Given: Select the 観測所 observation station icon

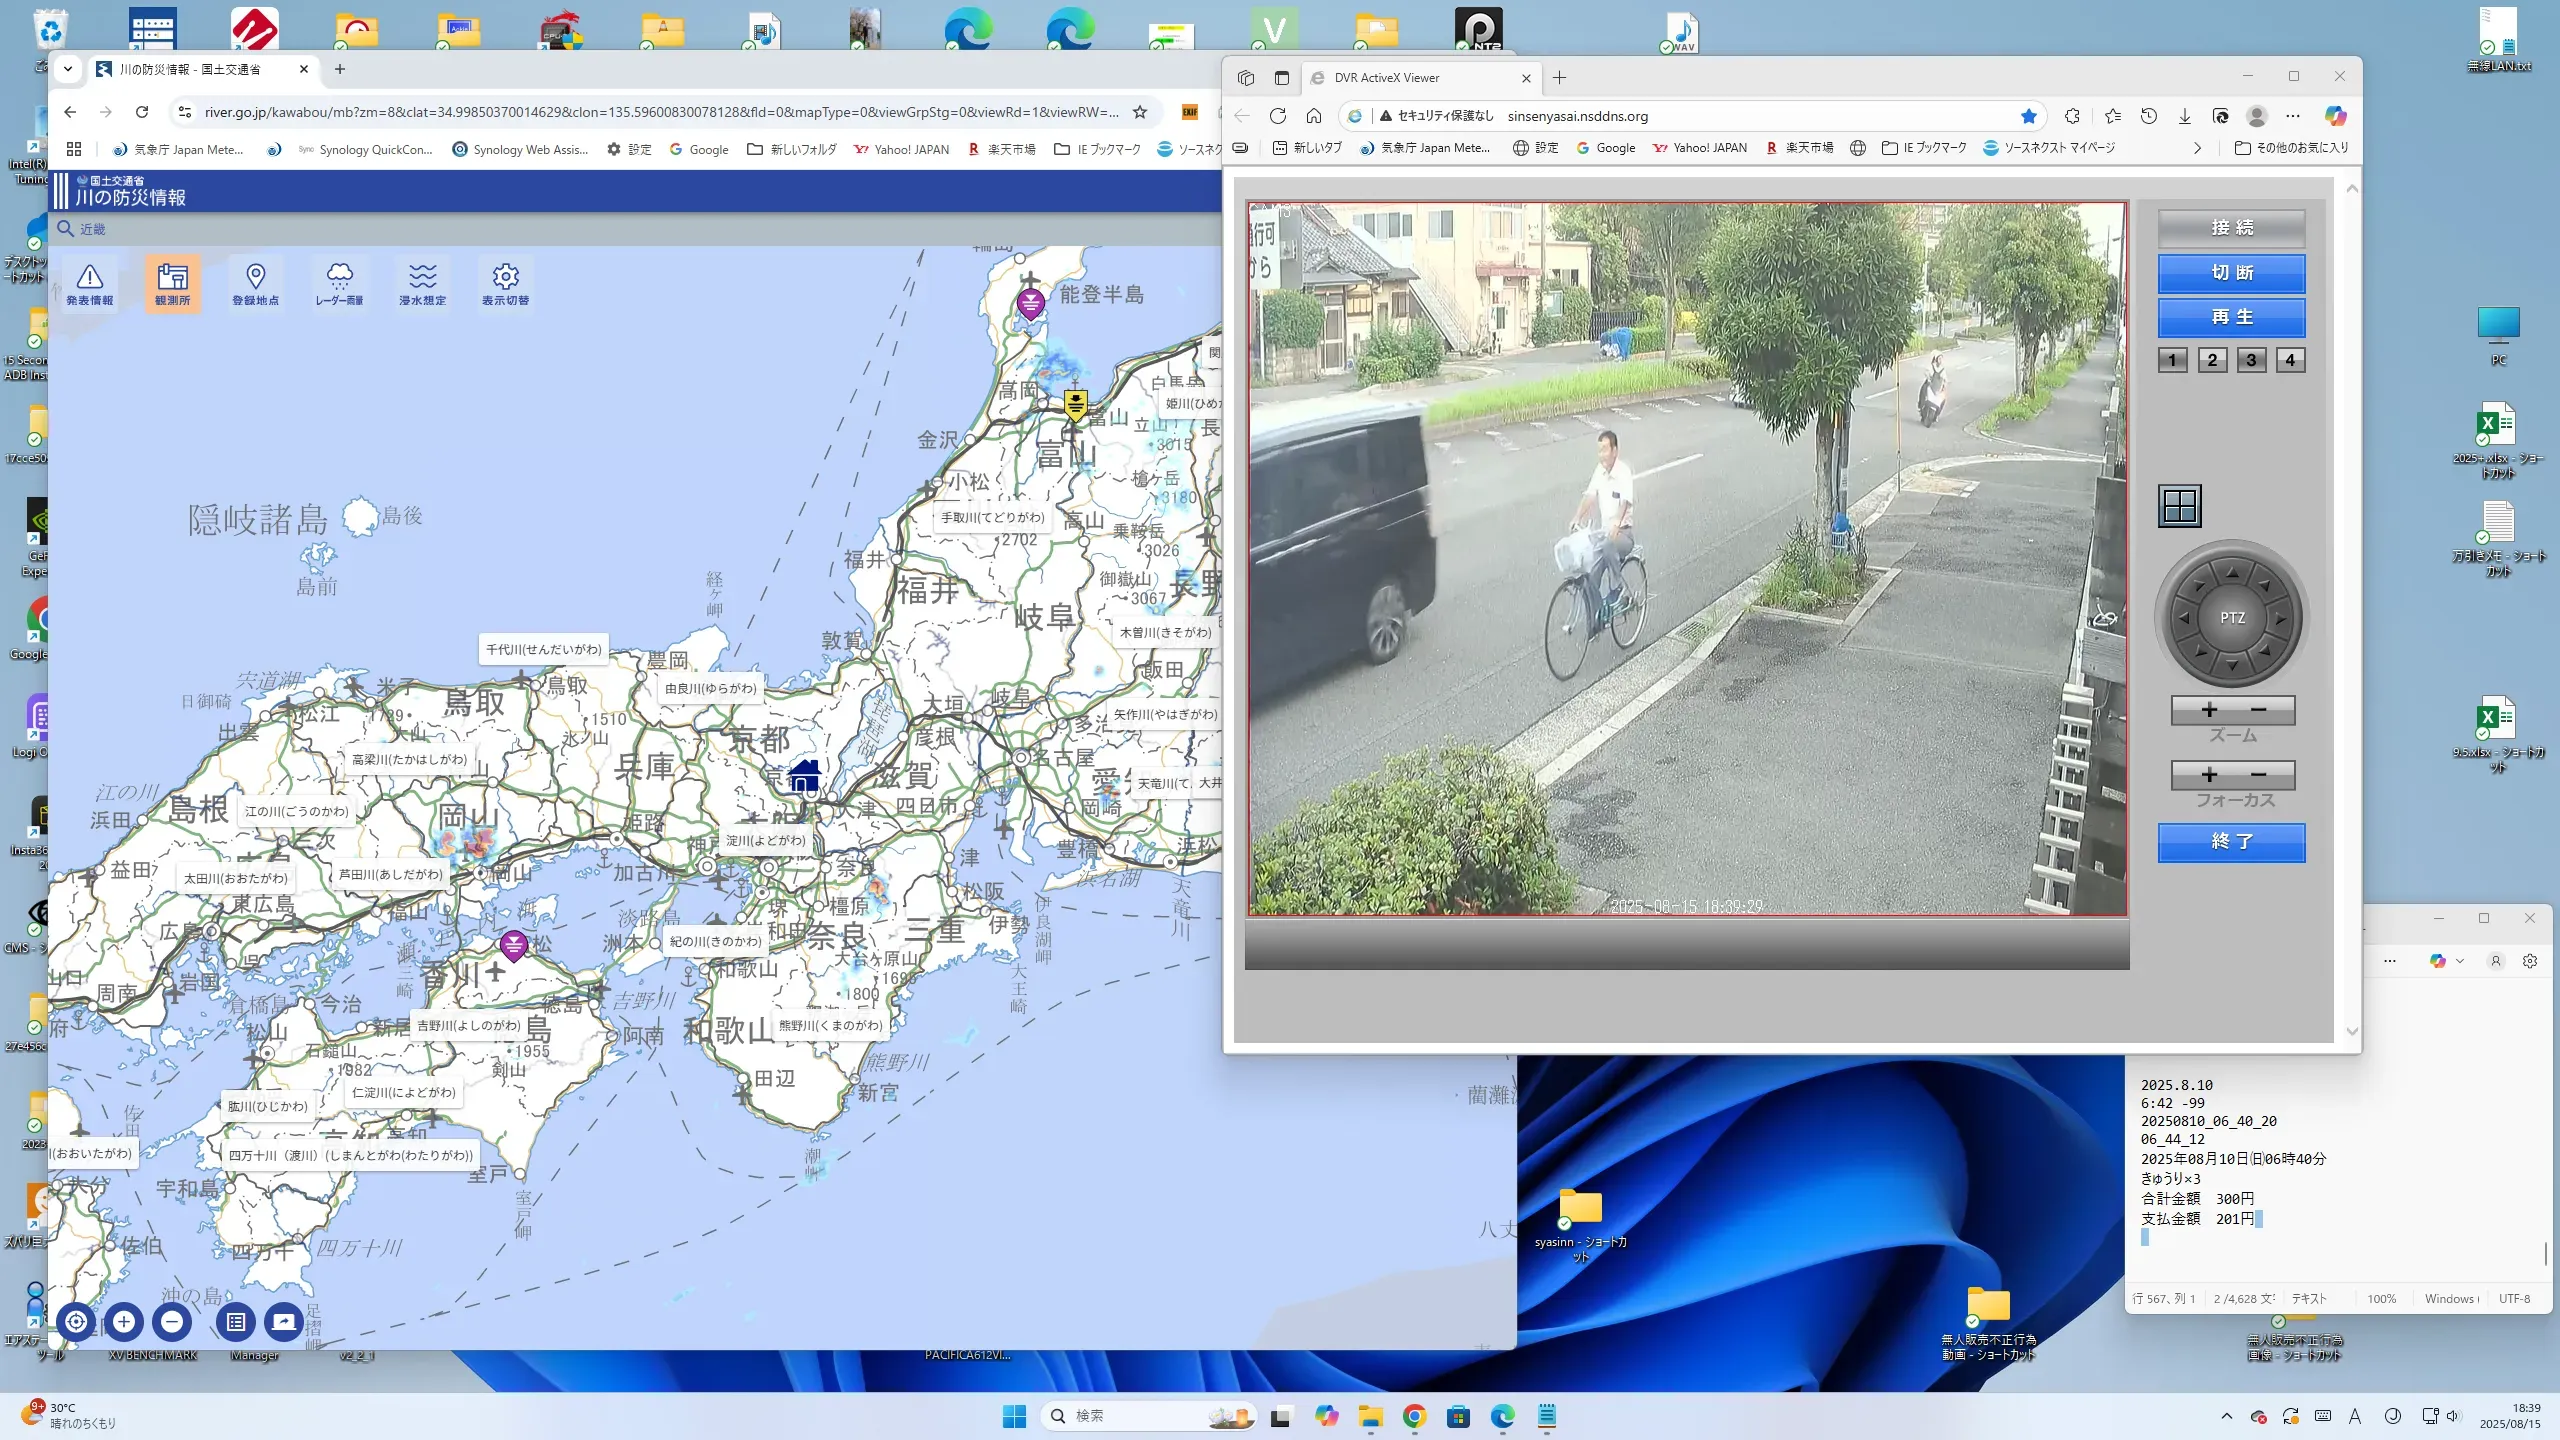Looking at the screenshot, I should click(x=172, y=284).
